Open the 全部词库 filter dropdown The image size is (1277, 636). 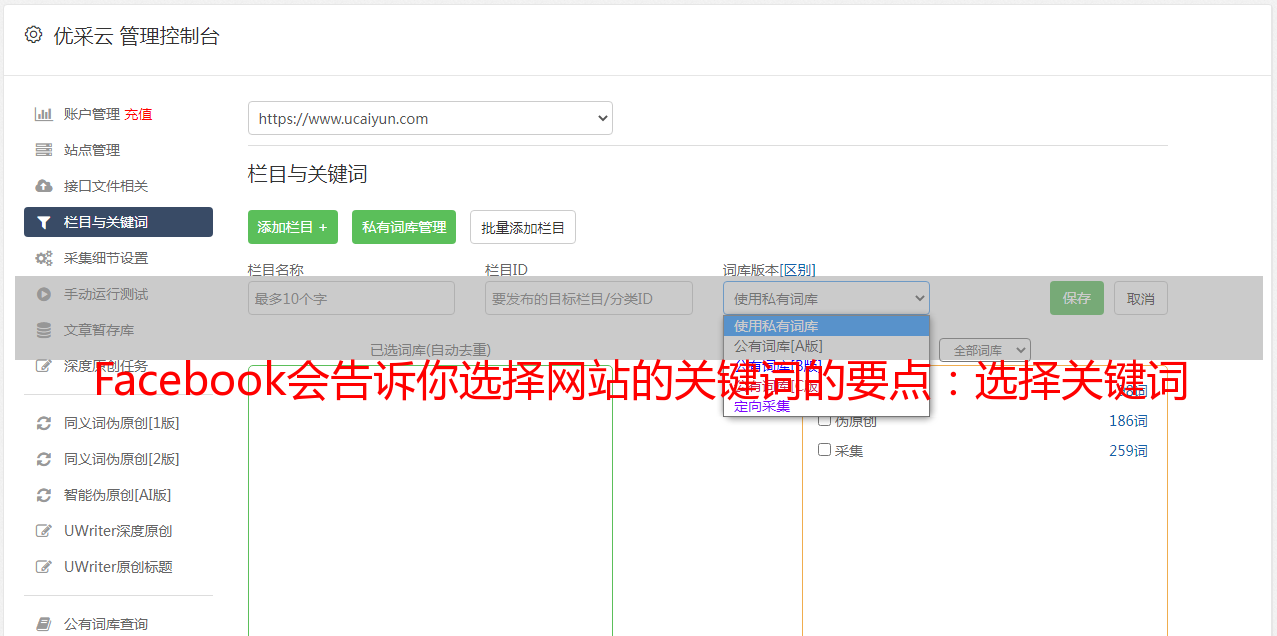[x=985, y=350]
